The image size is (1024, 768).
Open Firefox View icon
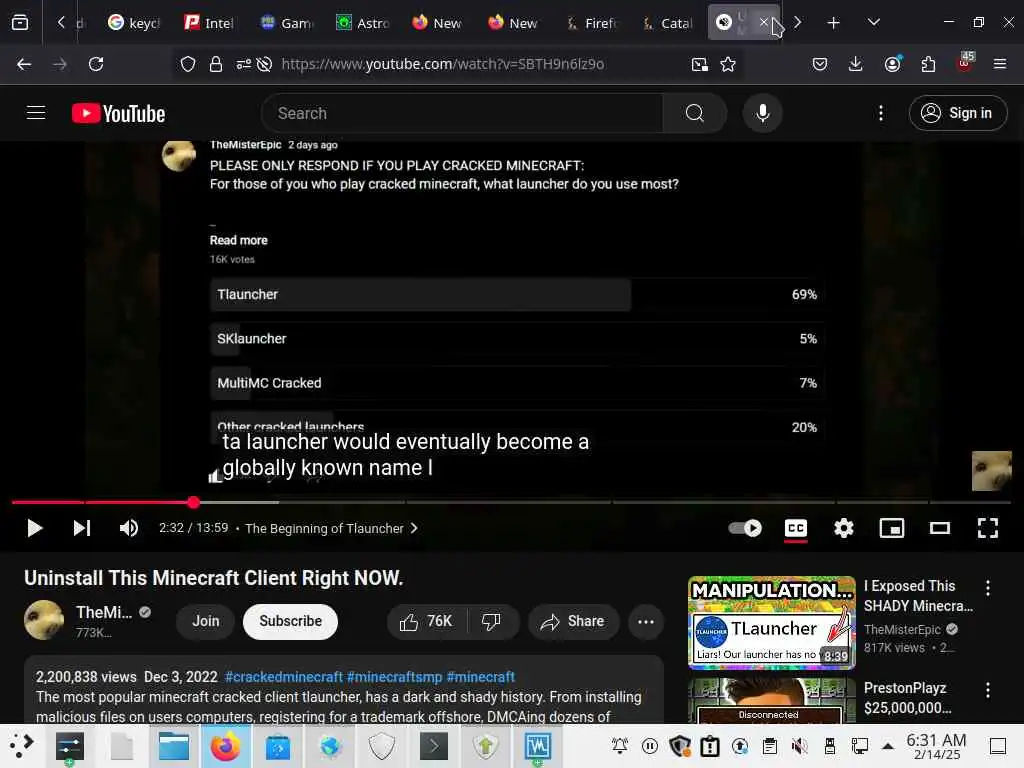pyautogui.click(x=20, y=23)
